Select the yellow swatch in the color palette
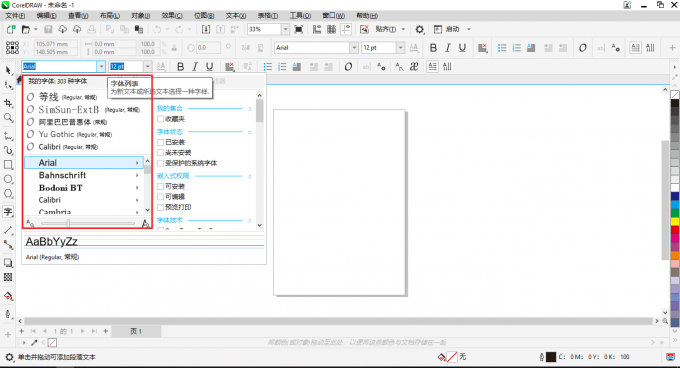 [x=675, y=221]
